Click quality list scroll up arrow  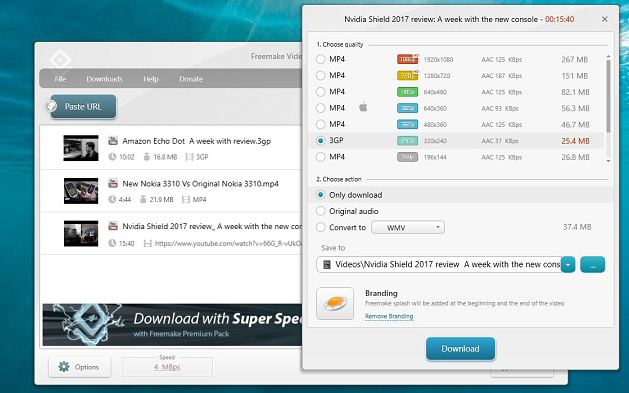[609, 57]
